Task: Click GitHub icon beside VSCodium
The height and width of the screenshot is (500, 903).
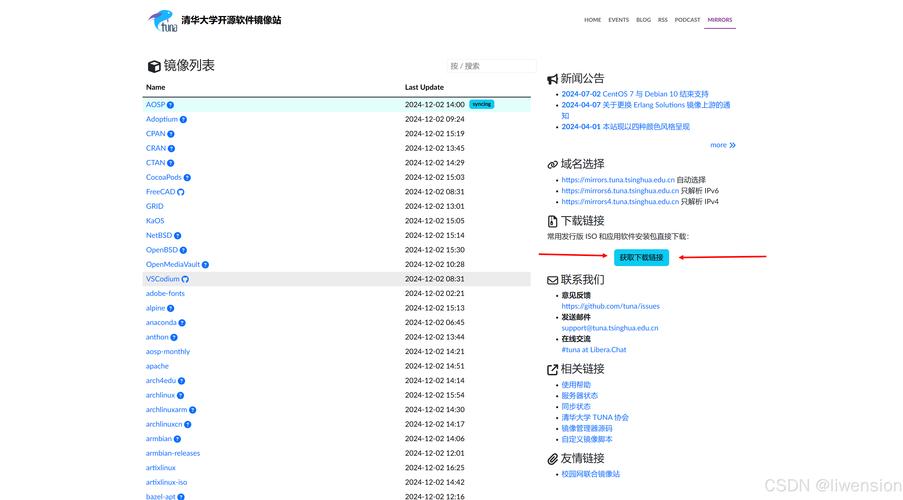Action: pyautogui.click(x=185, y=279)
